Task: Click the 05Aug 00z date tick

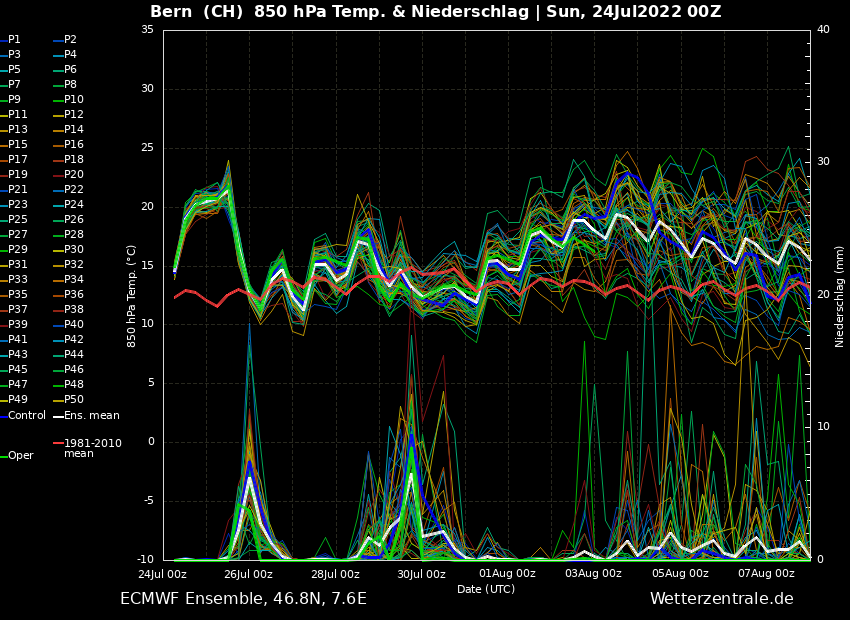Action: coord(680,574)
